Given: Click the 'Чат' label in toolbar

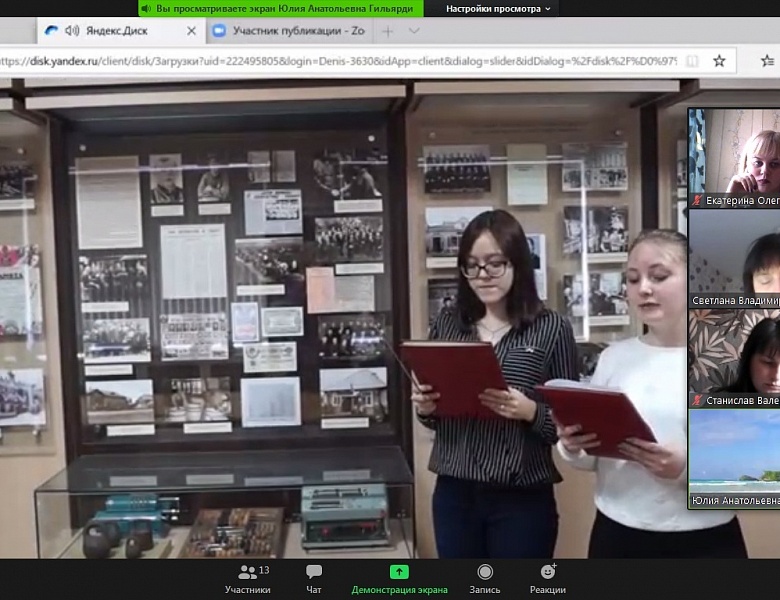Looking at the screenshot, I should tap(314, 590).
